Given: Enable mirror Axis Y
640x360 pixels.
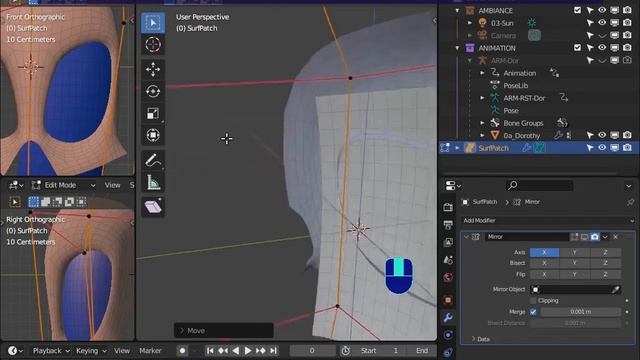Looking at the screenshot, I should click(574, 252).
